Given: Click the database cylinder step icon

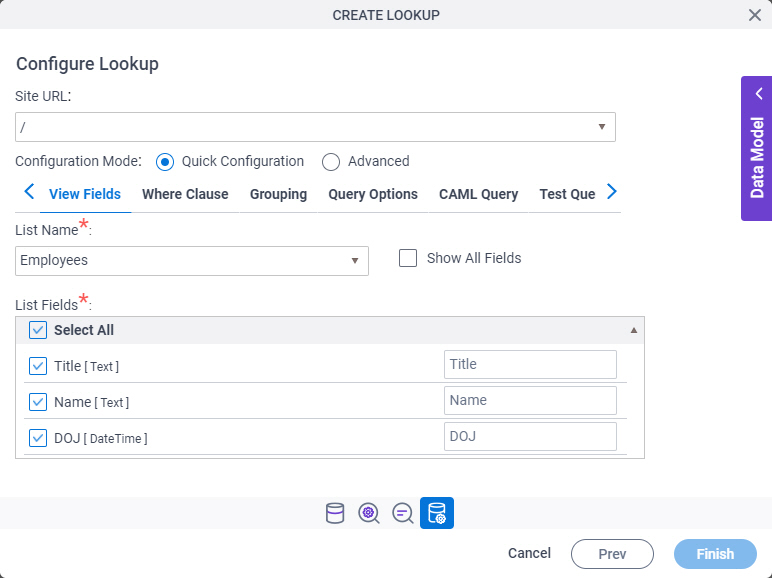Looking at the screenshot, I should pos(335,513).
